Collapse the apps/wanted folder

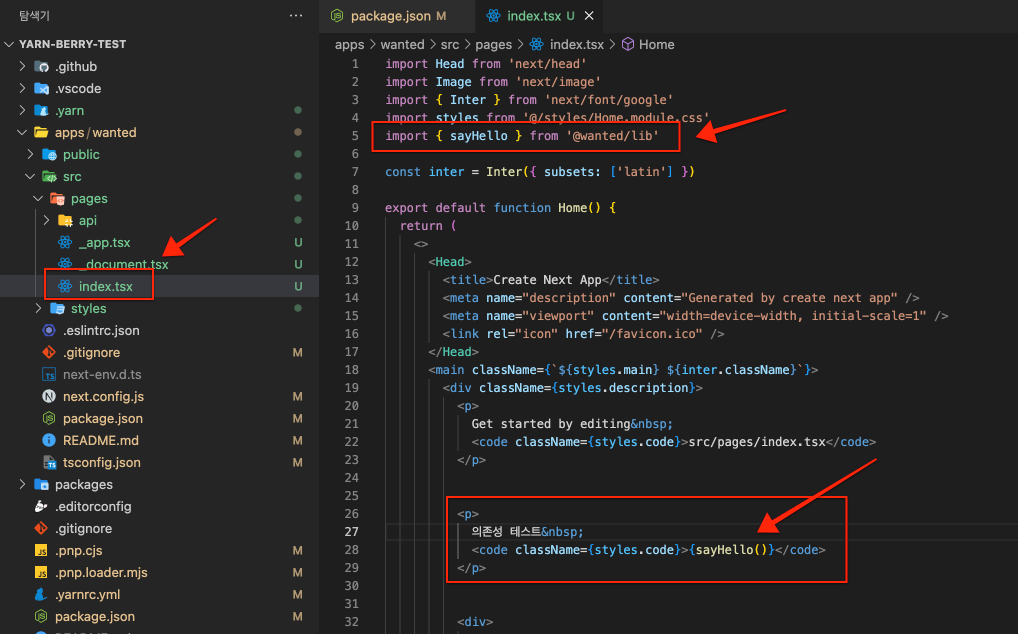click(x=22, y=132)
